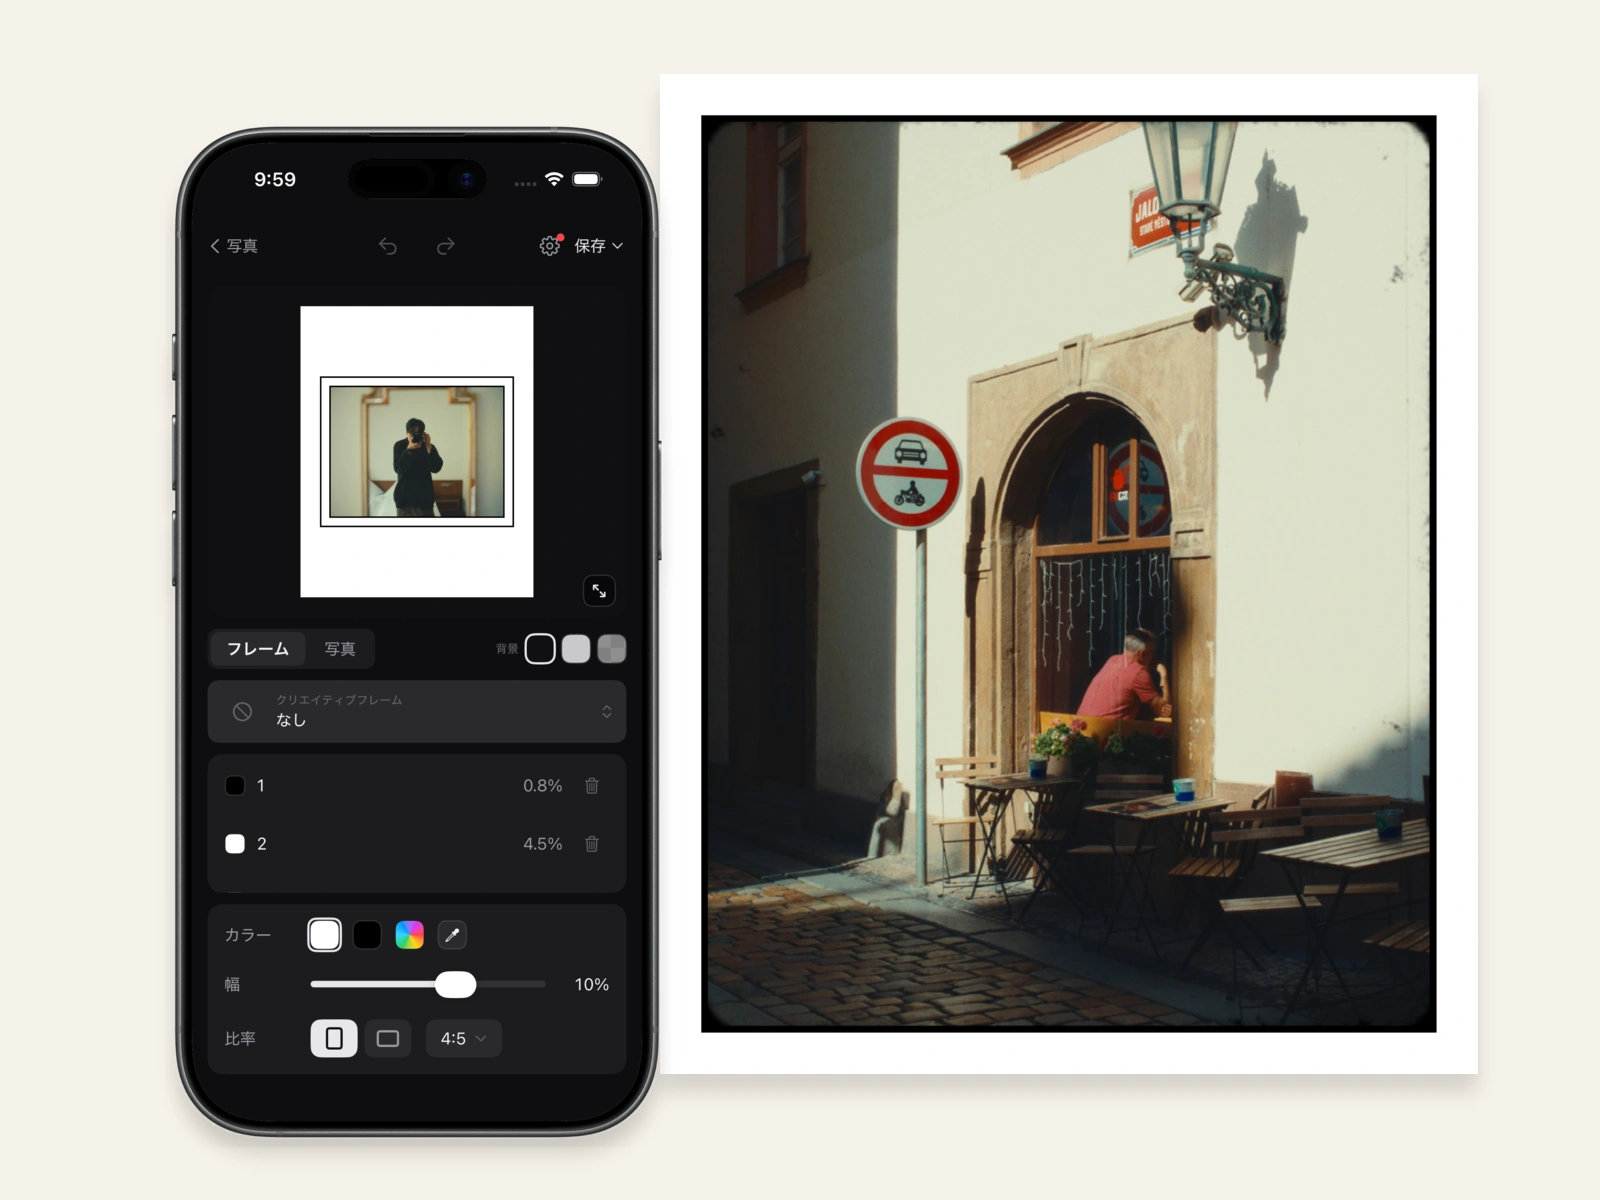Tap the undo arrow icon
1600x1200 pixels.
(x=388, y=246)
